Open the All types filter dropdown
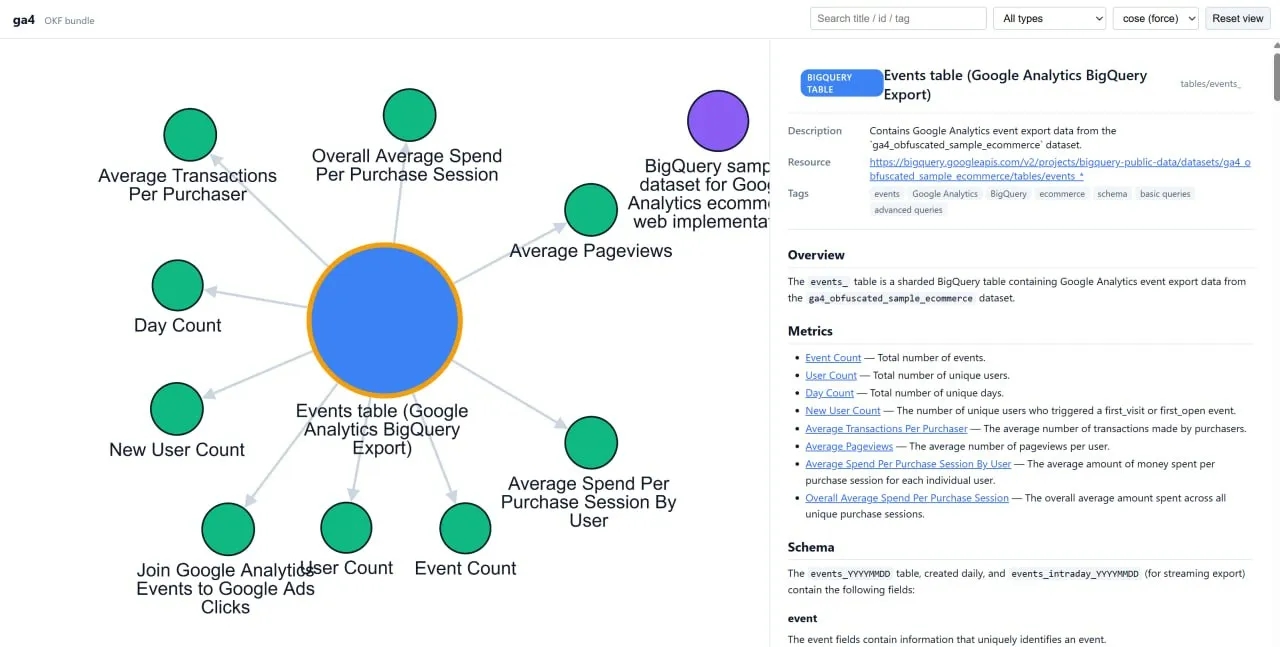Screen dimensions: 1280x647 (x=1049, y=18)
